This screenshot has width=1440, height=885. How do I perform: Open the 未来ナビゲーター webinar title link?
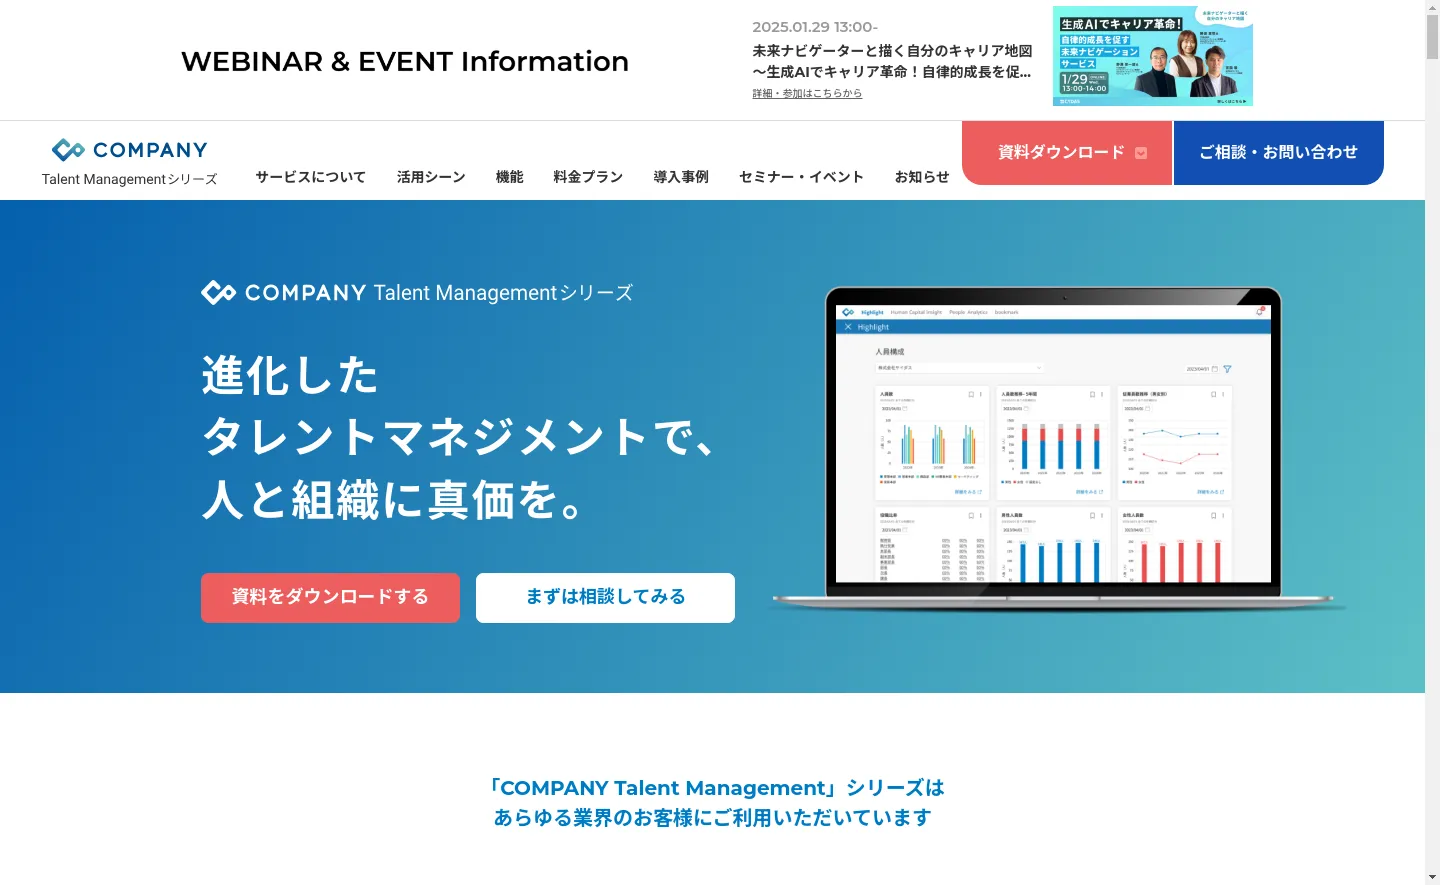click(892, 61)
